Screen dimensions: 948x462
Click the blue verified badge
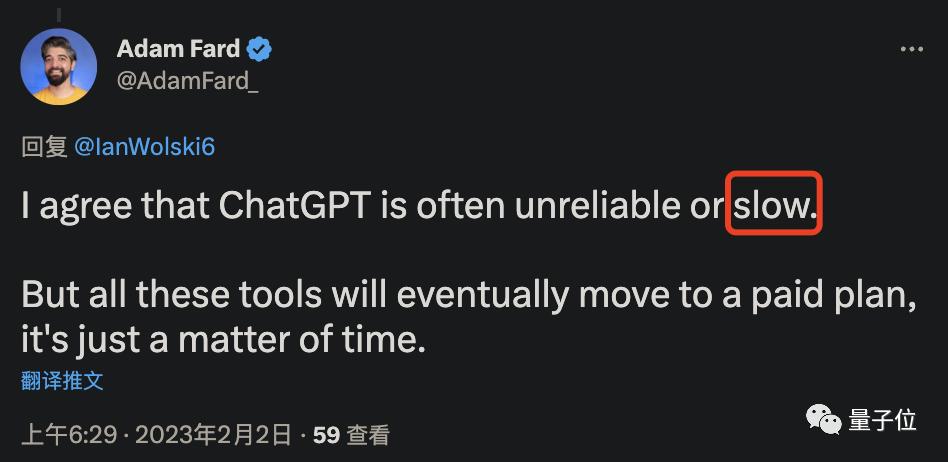tap(259, 49)
